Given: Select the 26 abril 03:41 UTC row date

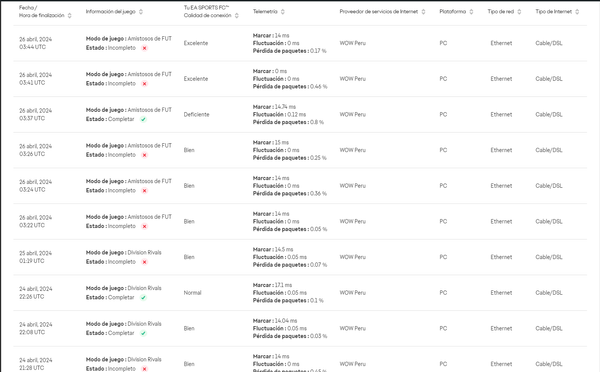Looking at the screenshot, I should [35, 79].
